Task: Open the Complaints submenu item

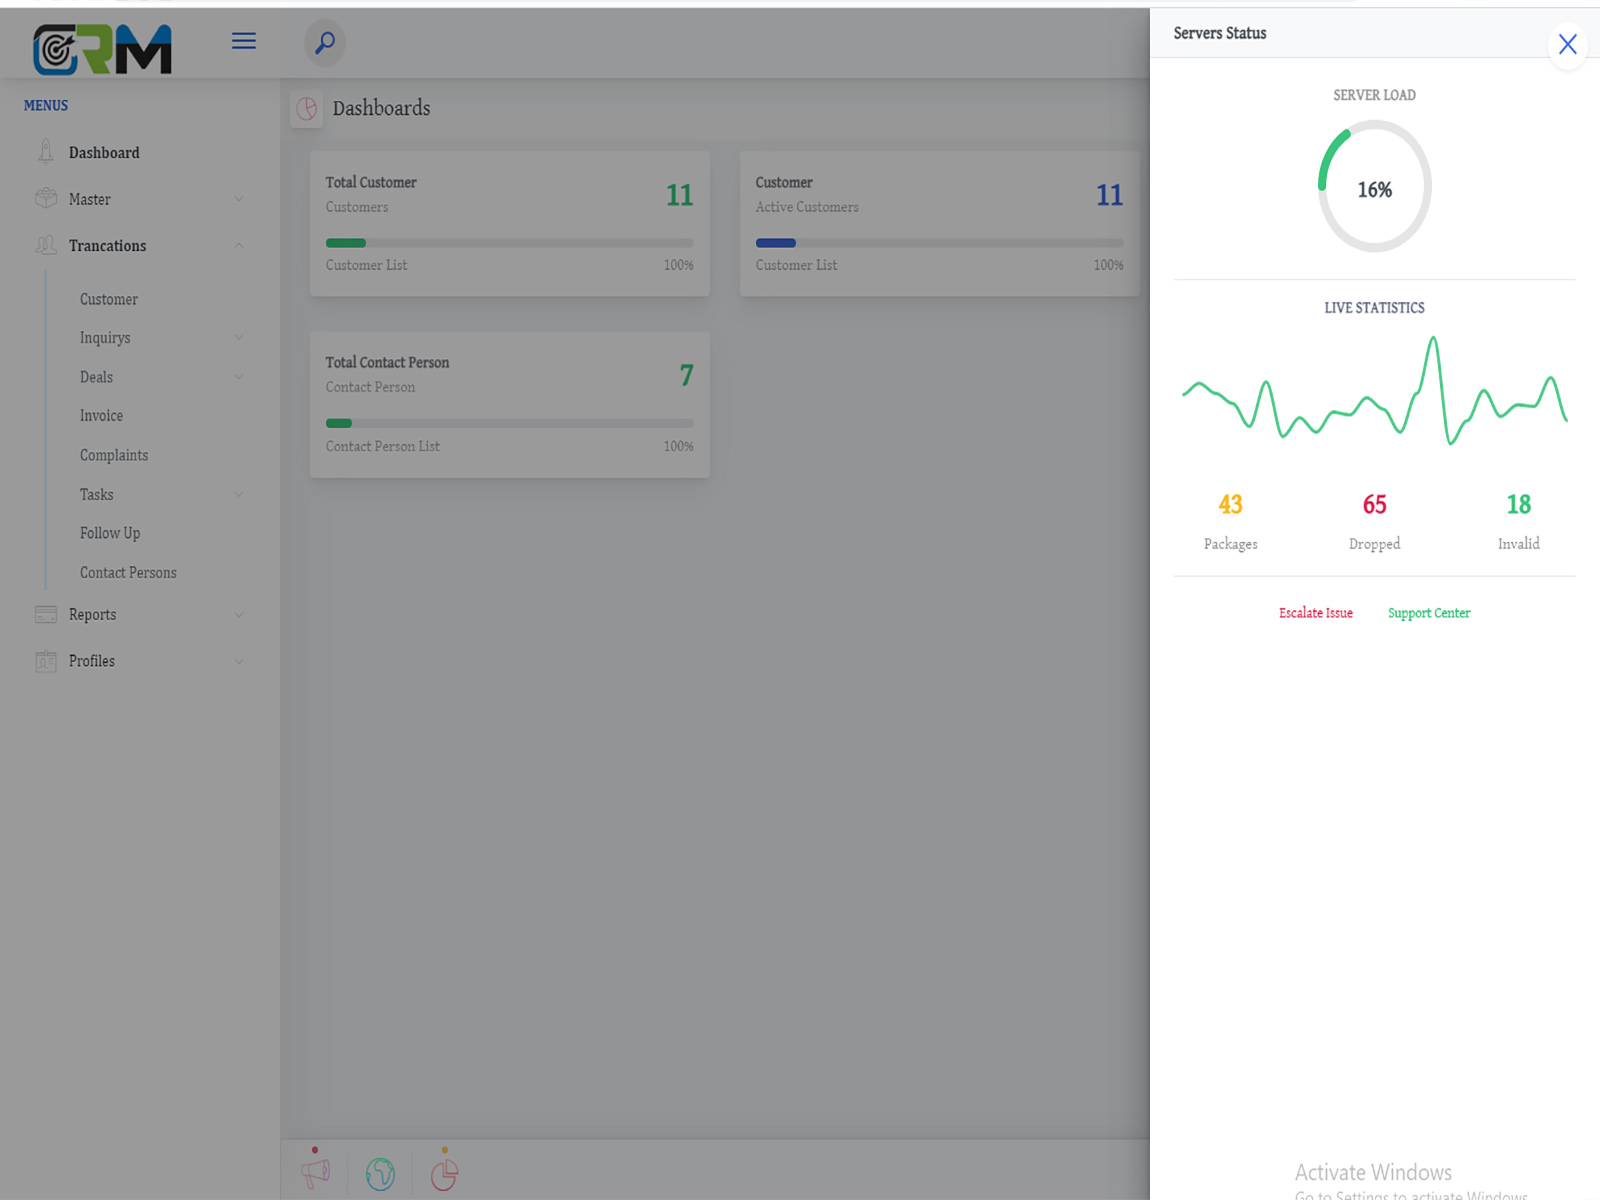Action: tap(114, 455)
